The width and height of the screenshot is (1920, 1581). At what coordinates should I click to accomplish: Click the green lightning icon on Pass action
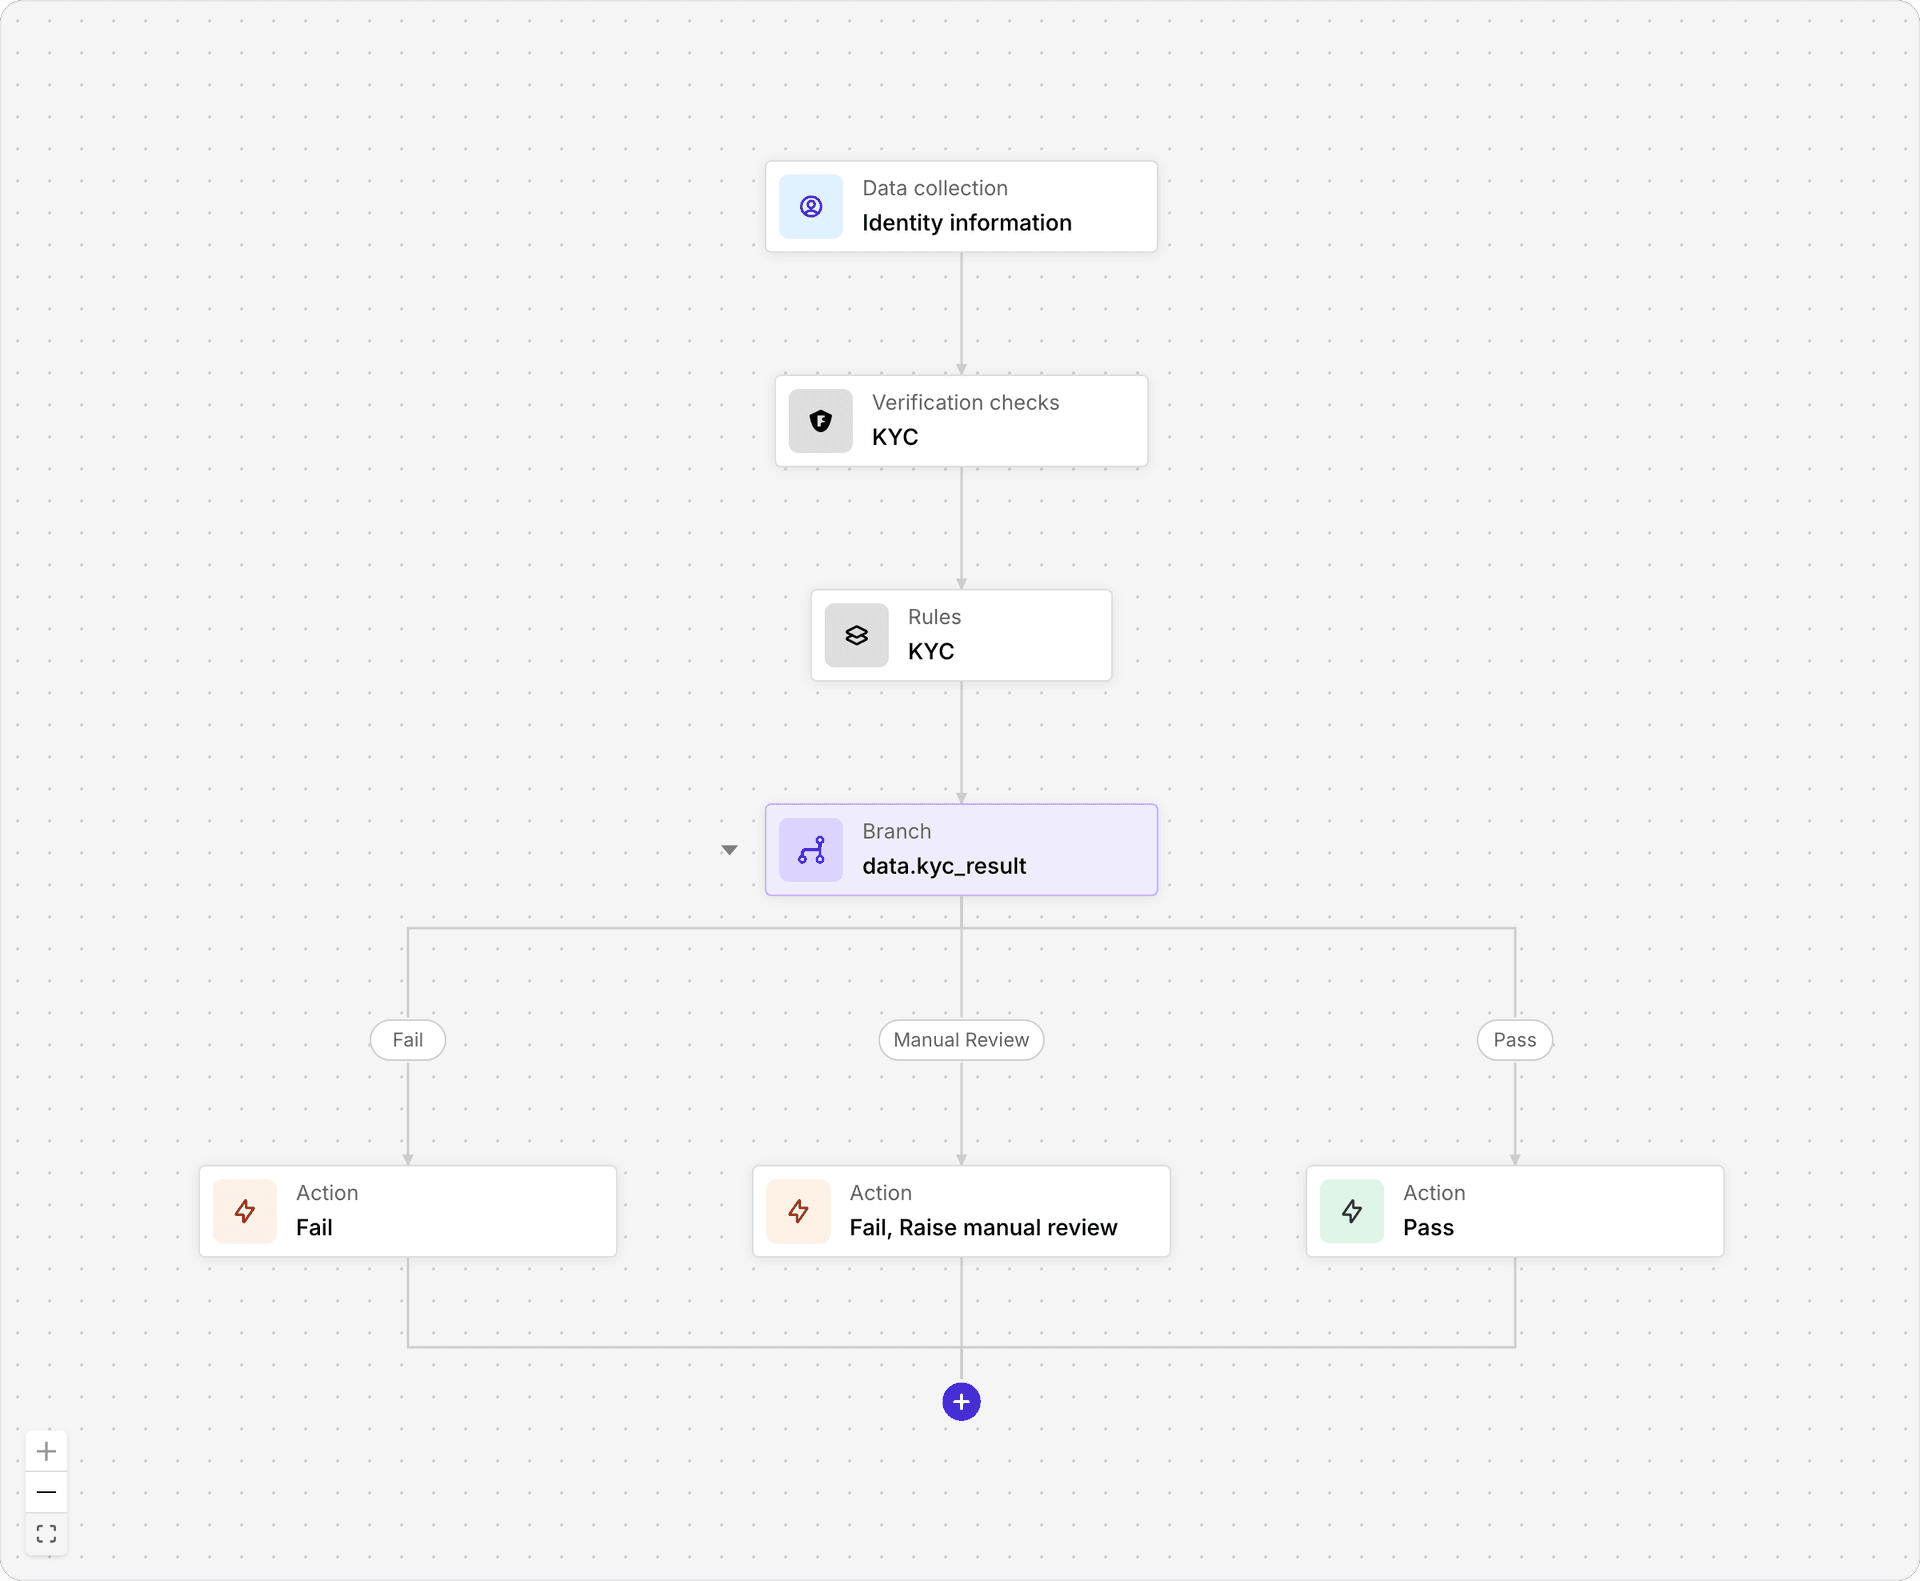[x=1352, y=1211]
